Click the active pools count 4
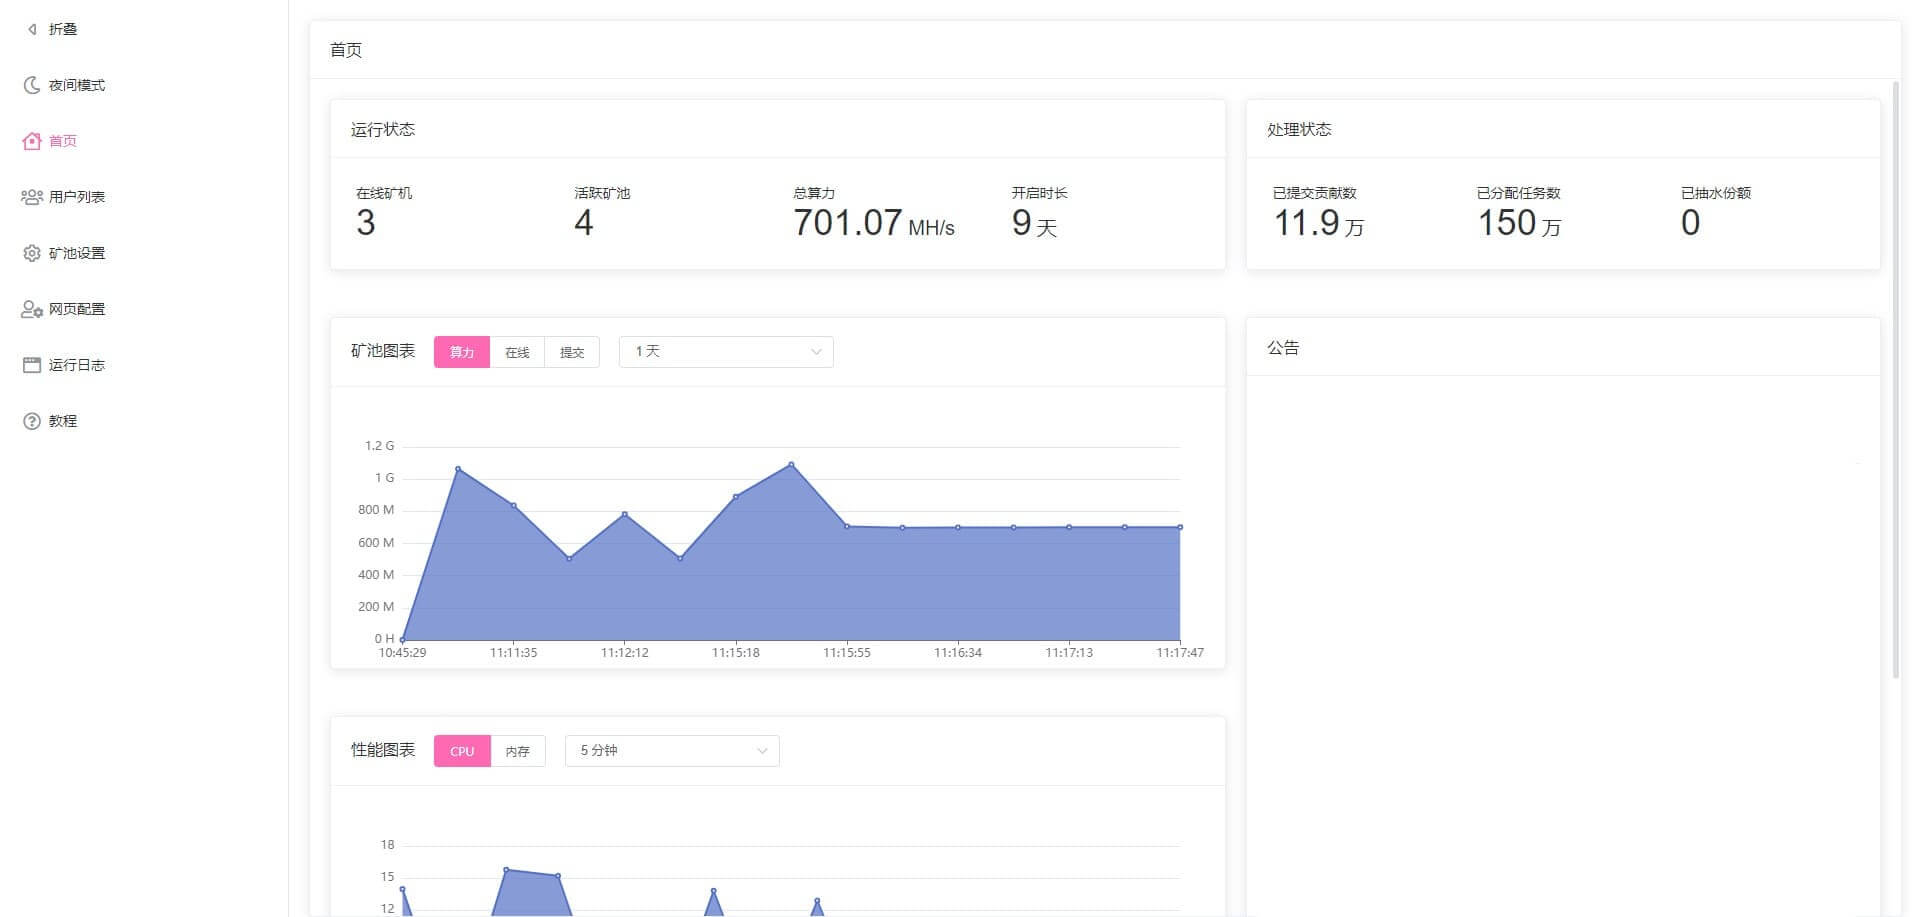The width and height of the screenshot is (1918, 917). (x=584, y=223)
